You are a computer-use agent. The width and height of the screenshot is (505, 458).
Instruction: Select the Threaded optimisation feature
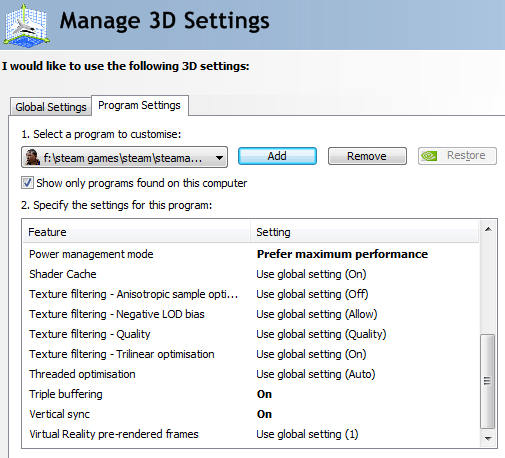point(82,374)
